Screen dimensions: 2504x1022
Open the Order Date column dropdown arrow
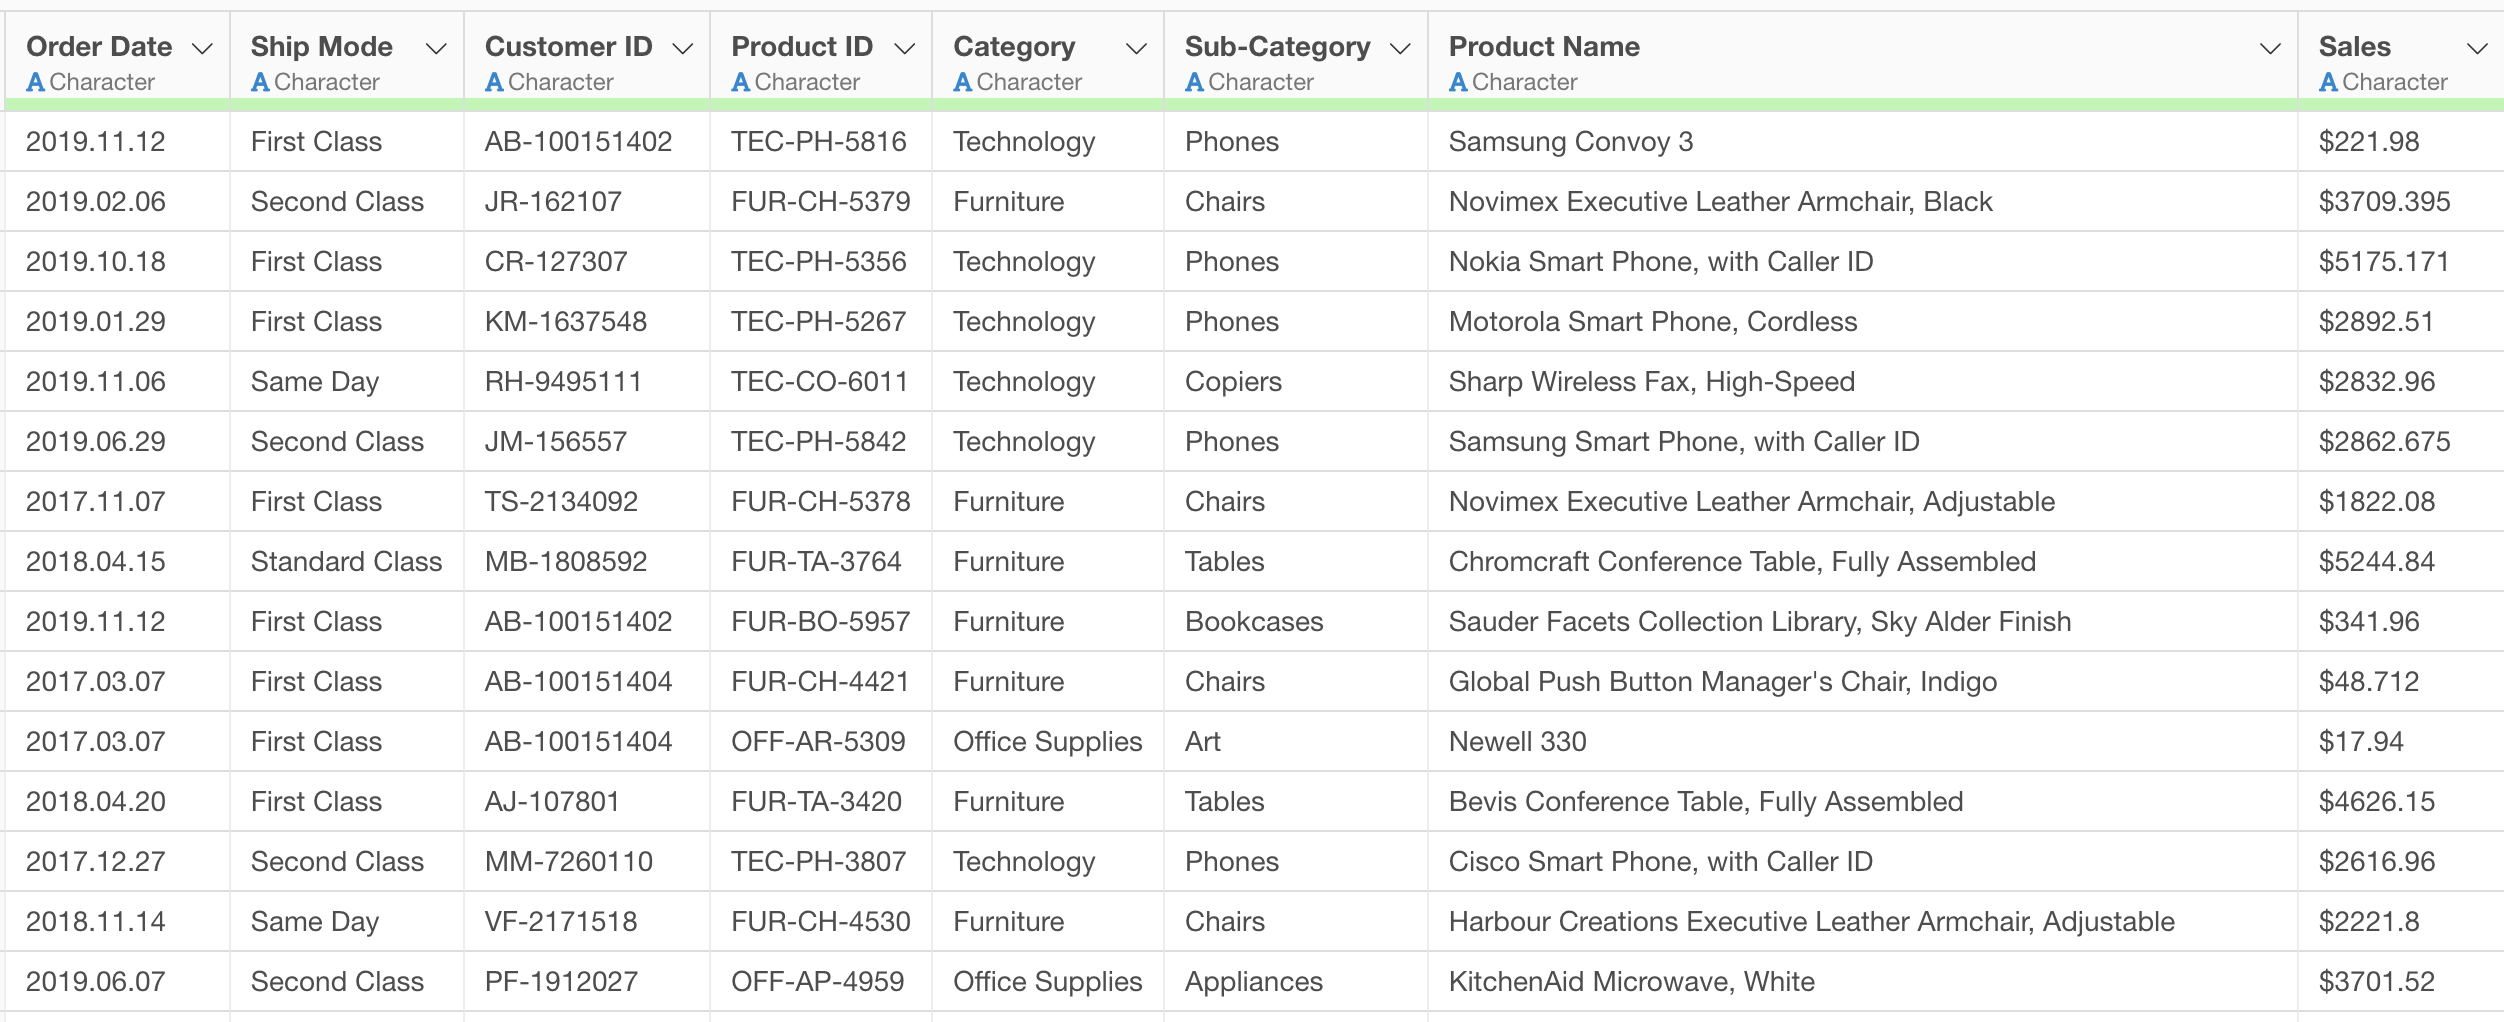pos(202,49)
